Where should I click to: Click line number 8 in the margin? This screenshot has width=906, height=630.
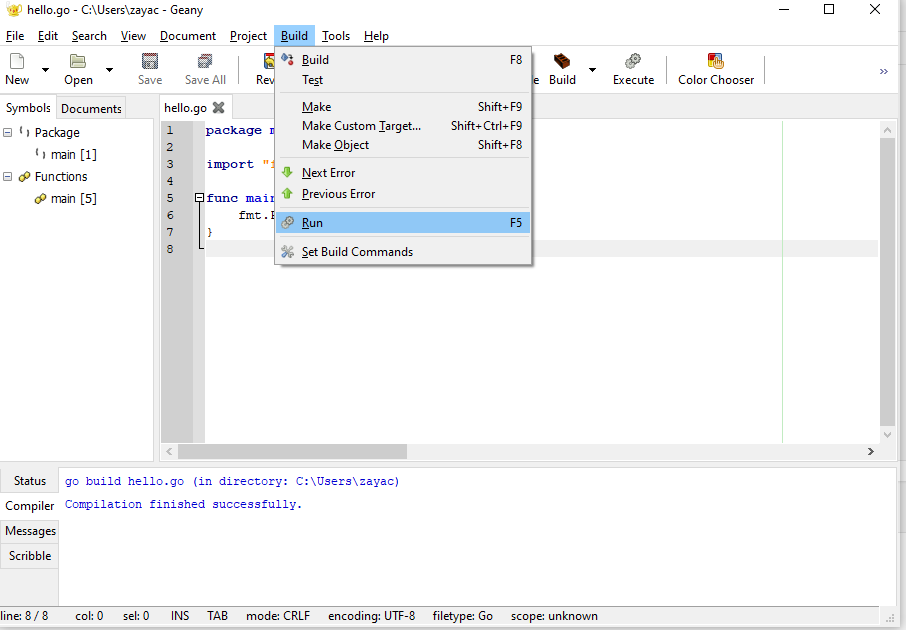click(x=170, y=249)
